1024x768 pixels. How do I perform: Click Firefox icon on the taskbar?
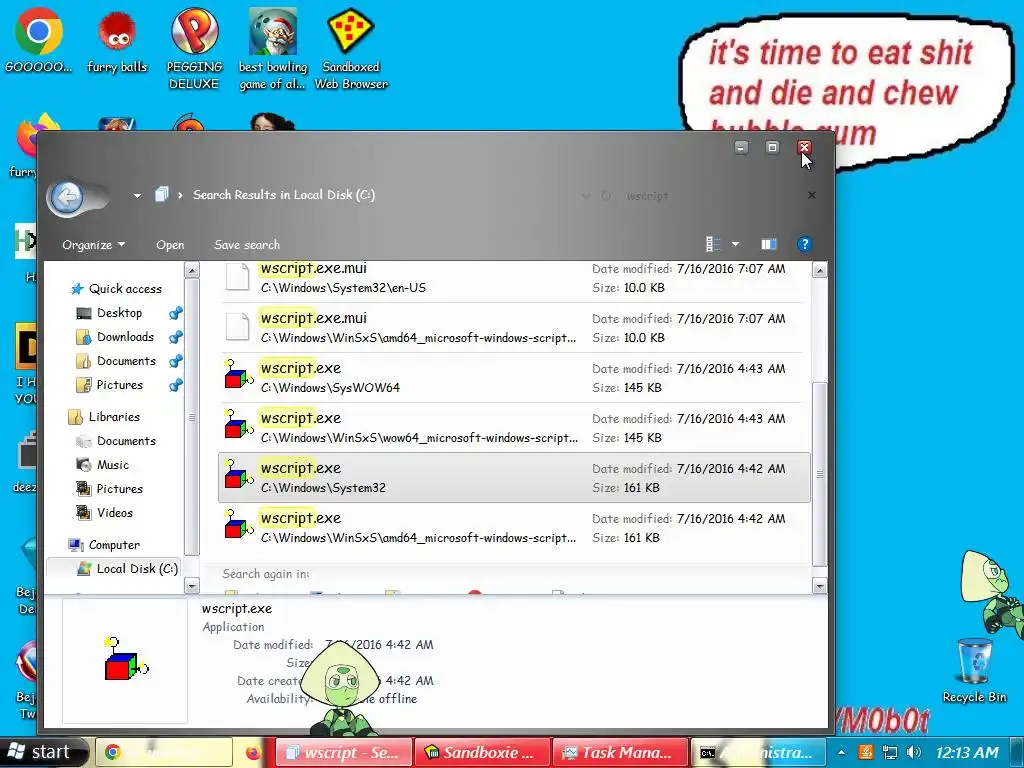[x=253, y=752]
